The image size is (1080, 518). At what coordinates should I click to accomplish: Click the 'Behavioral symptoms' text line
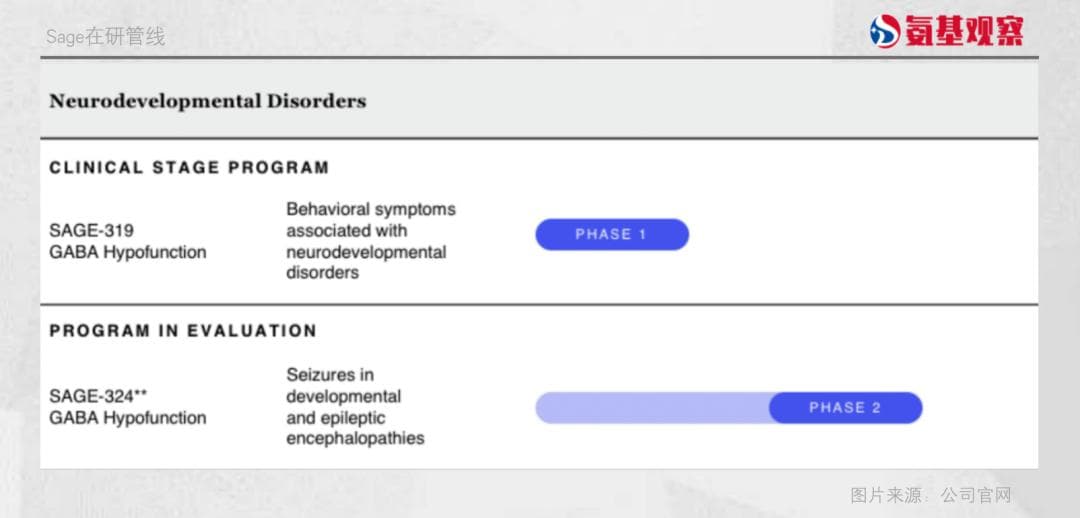click(370, 209)
